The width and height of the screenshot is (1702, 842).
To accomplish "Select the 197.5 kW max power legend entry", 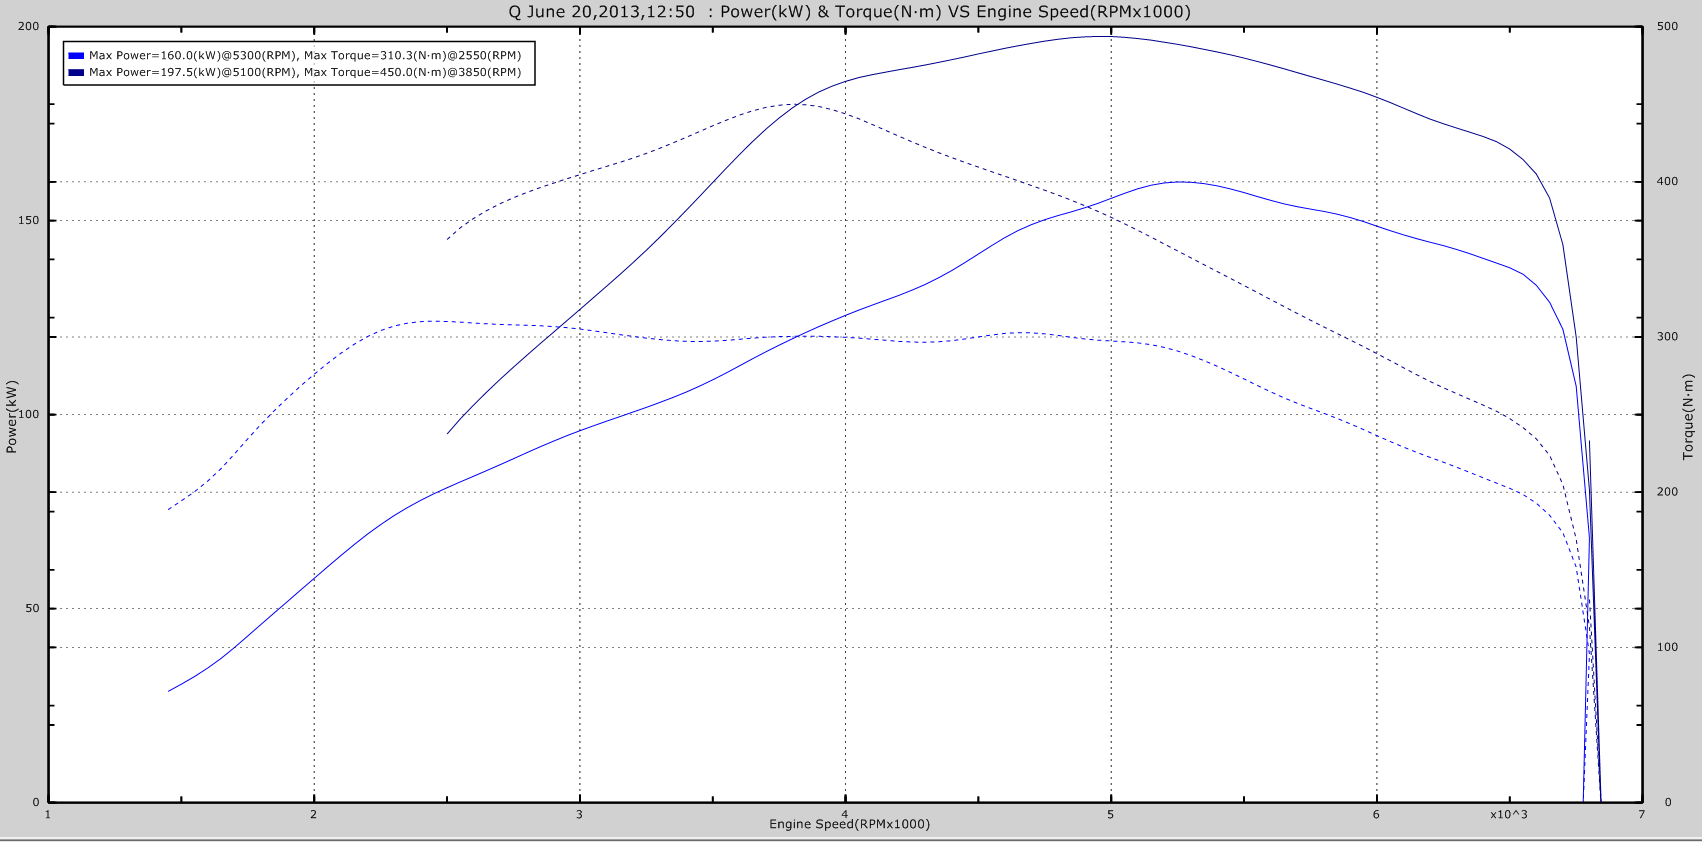I will 304,72.
